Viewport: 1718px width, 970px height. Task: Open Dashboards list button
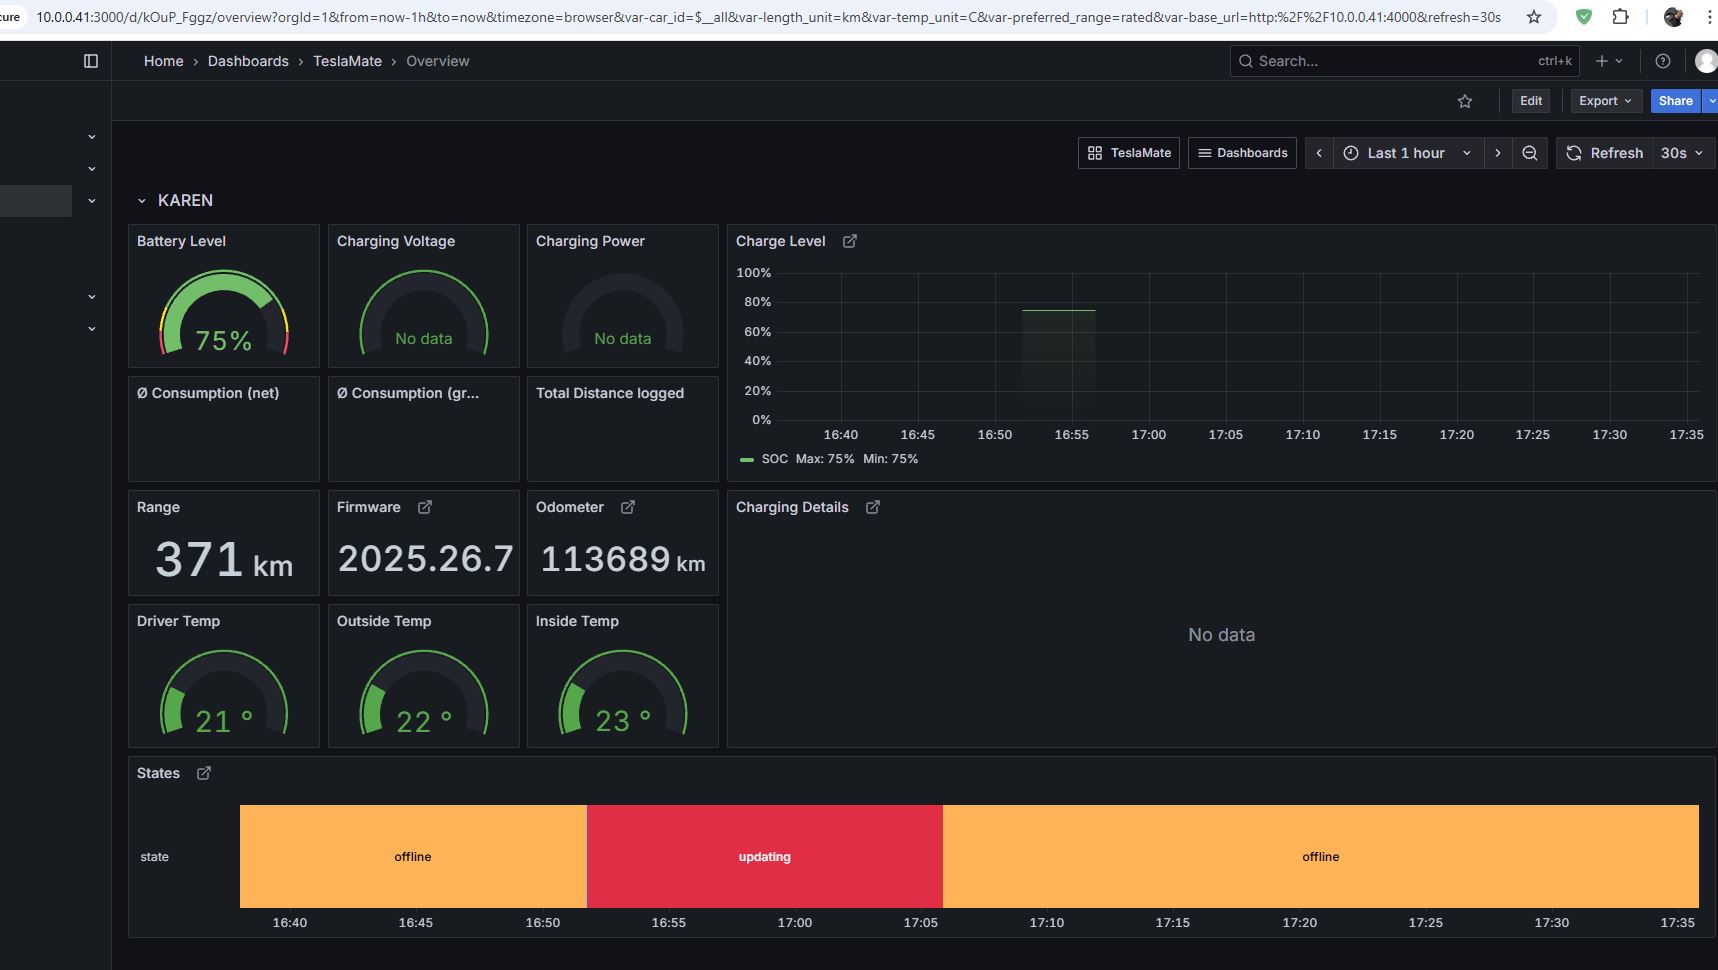pyautogui.click(x=1242, y=153)
